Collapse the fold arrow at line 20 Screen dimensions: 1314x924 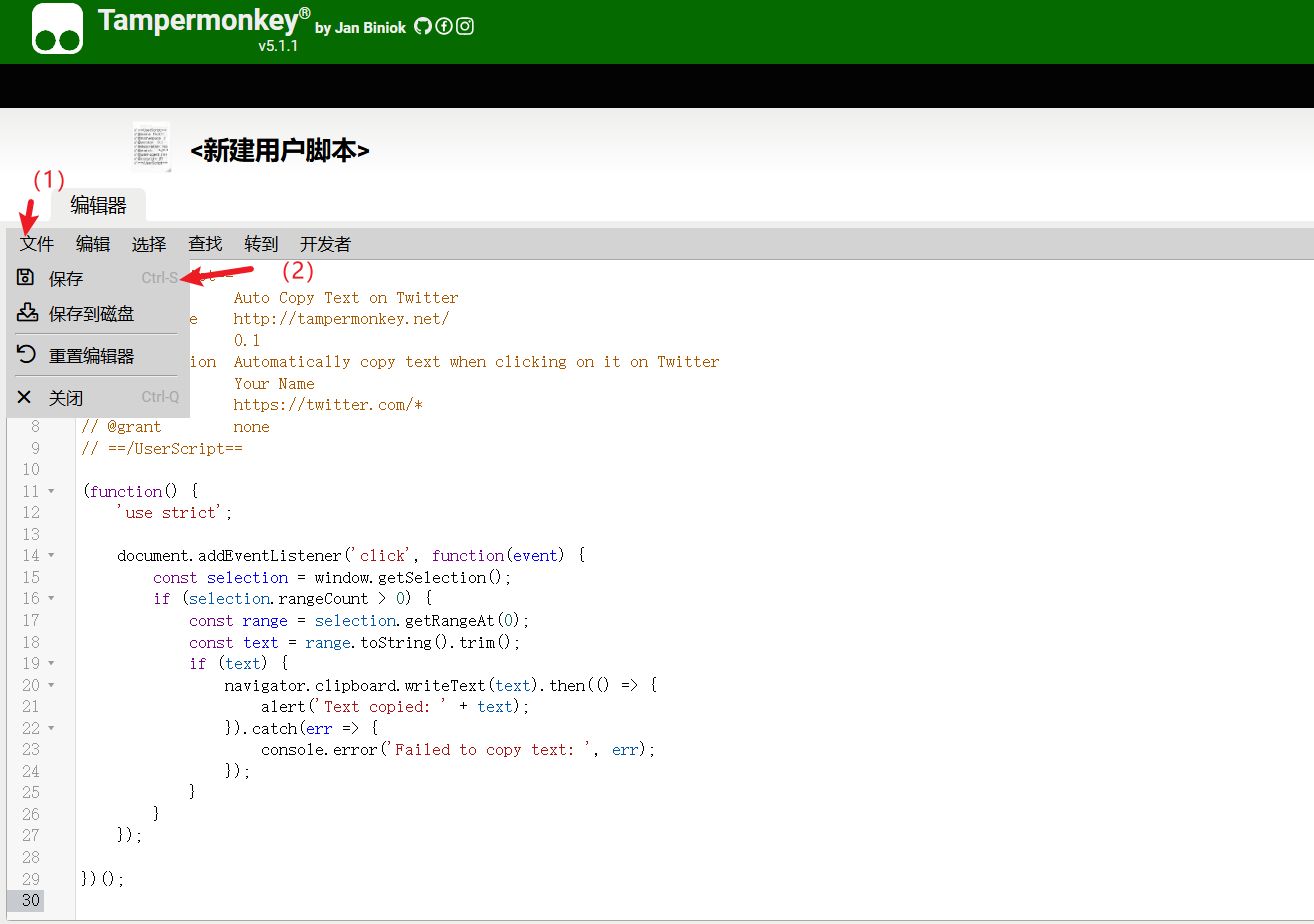[51, 685]
